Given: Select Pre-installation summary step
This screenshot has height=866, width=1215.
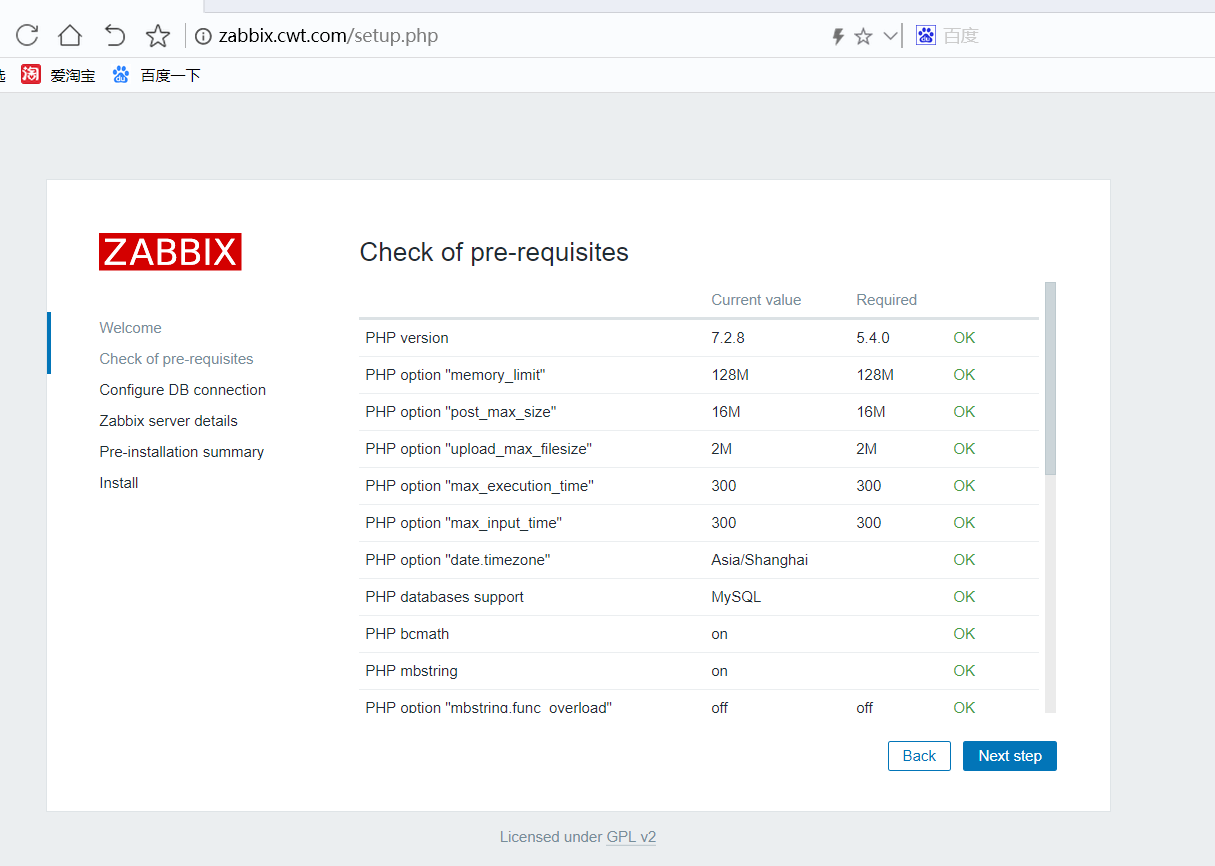Looking at the screenshot, I should 181,452.
